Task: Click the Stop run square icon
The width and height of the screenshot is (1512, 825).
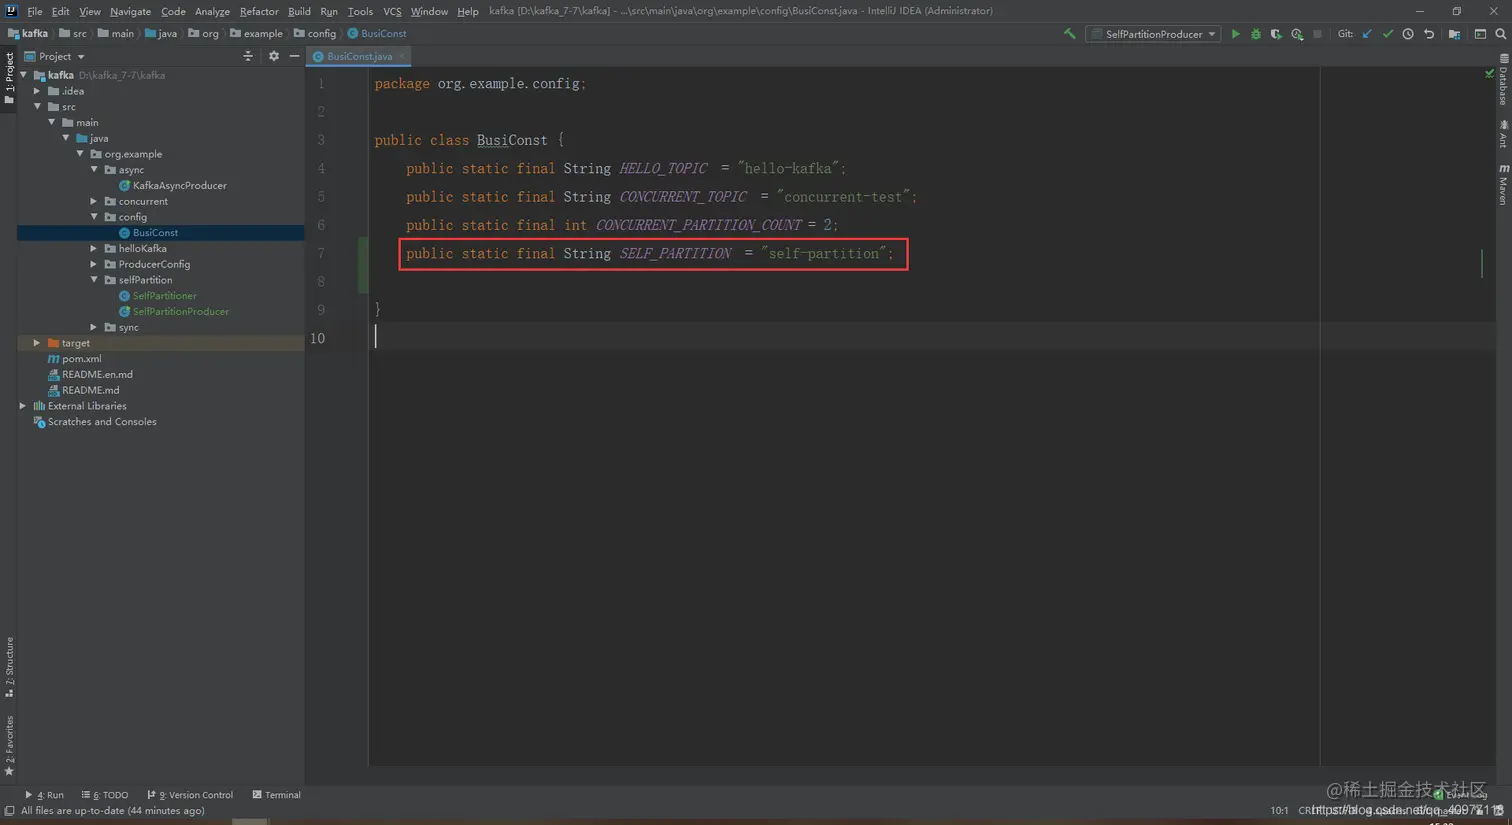Action: 1317,34
